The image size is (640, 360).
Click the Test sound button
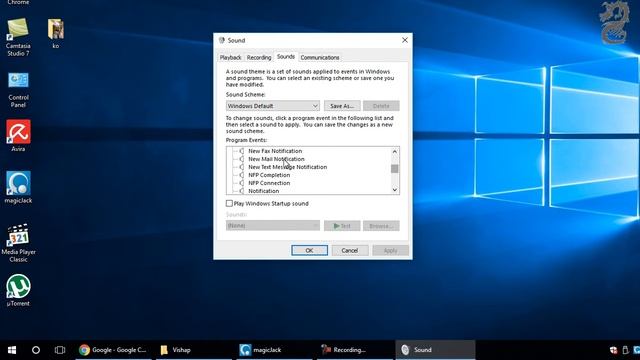click(x=342, y=226)
